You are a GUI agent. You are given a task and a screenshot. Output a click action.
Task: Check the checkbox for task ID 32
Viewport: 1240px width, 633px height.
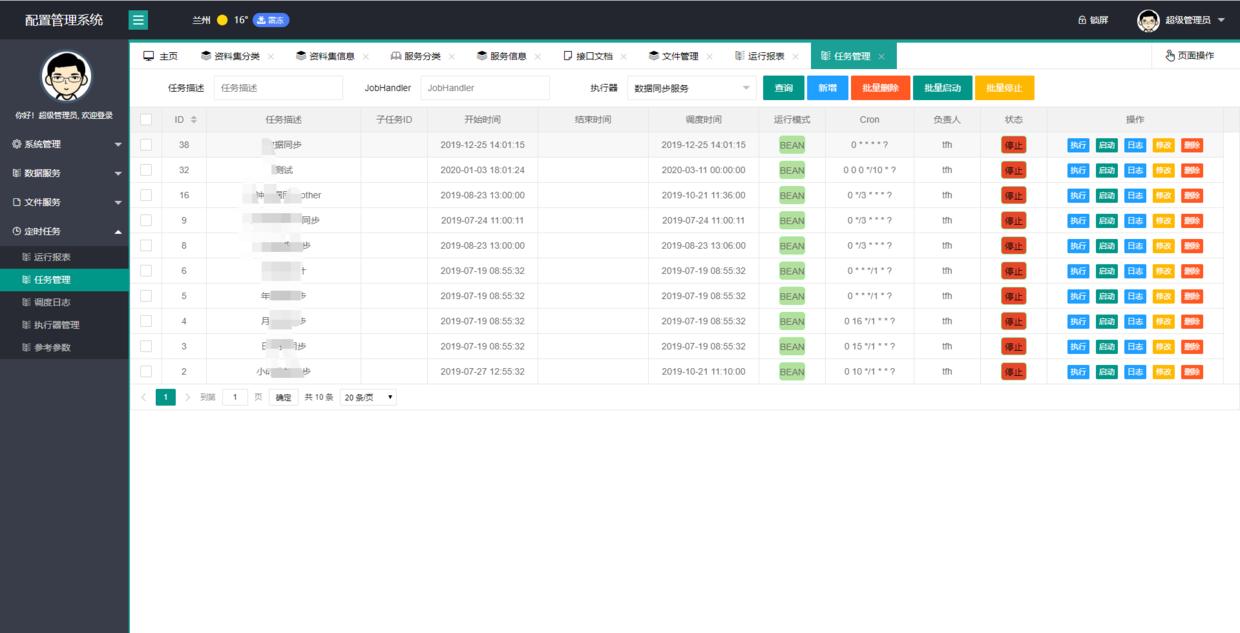pyautogui.click(x=145, y=171)
